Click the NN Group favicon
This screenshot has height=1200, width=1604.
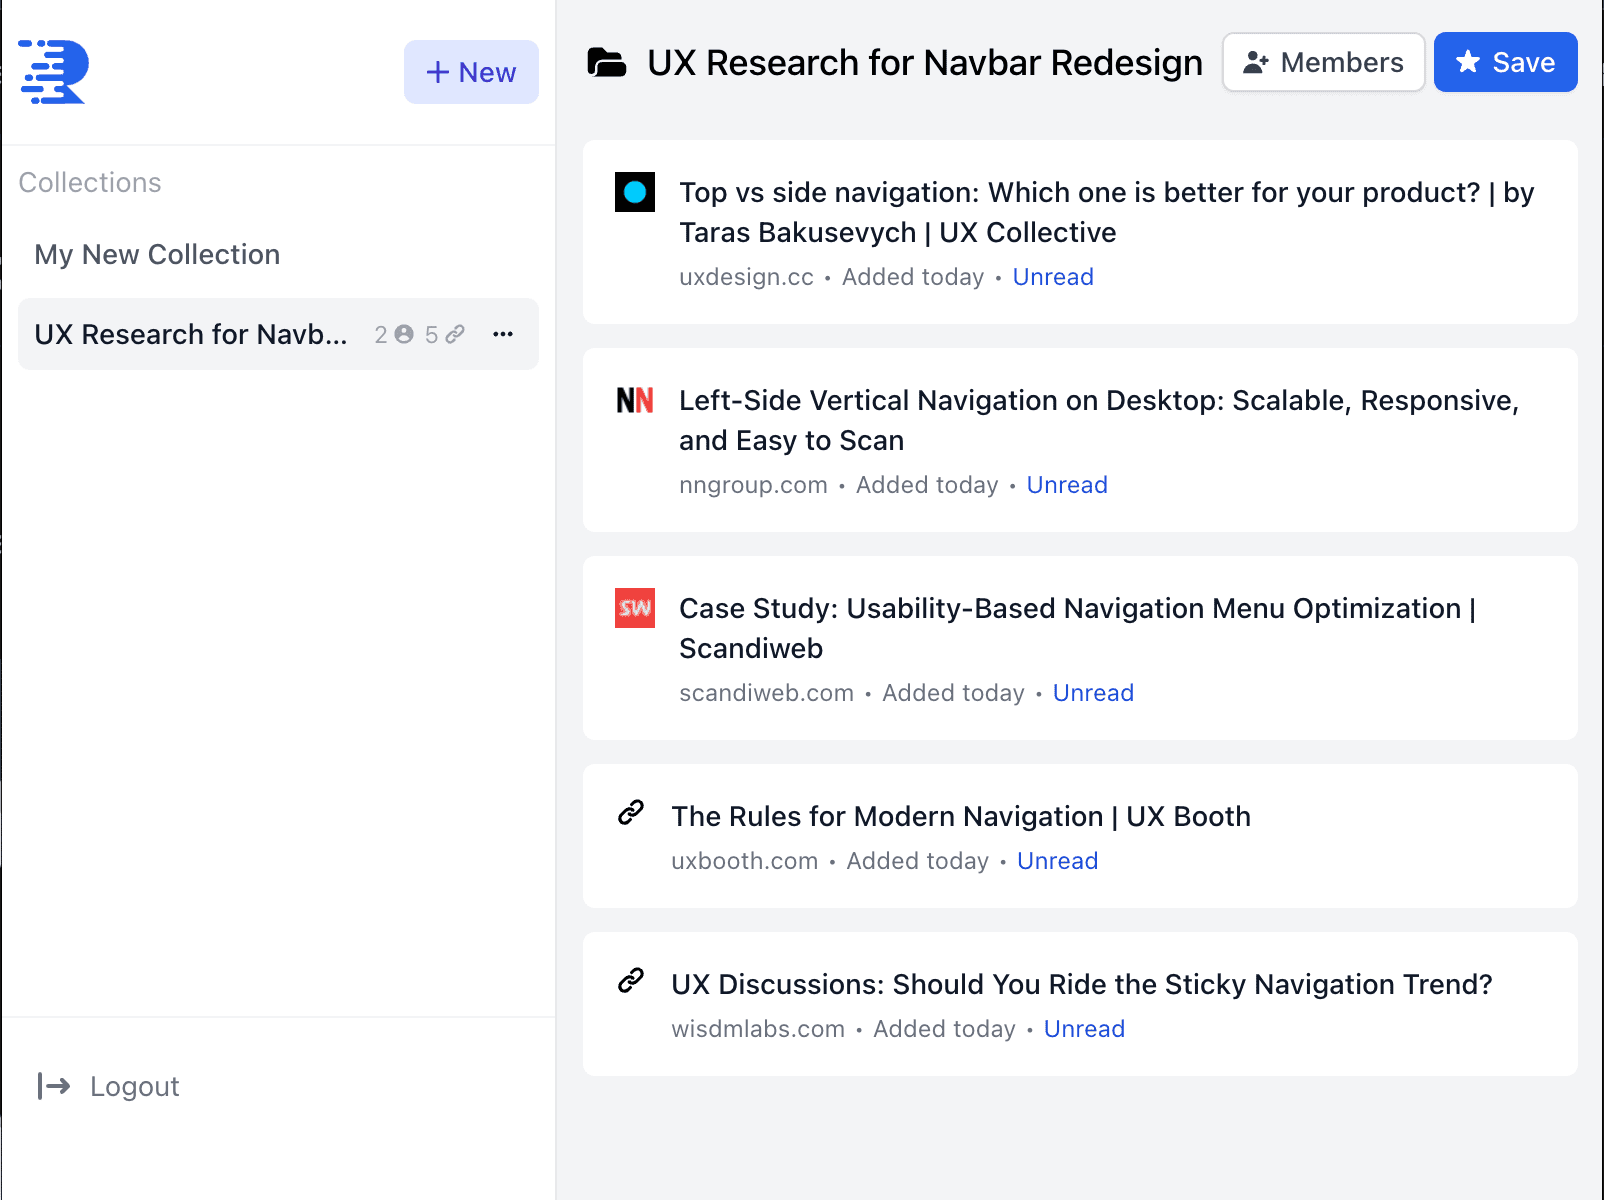click(x=635, y=400)
